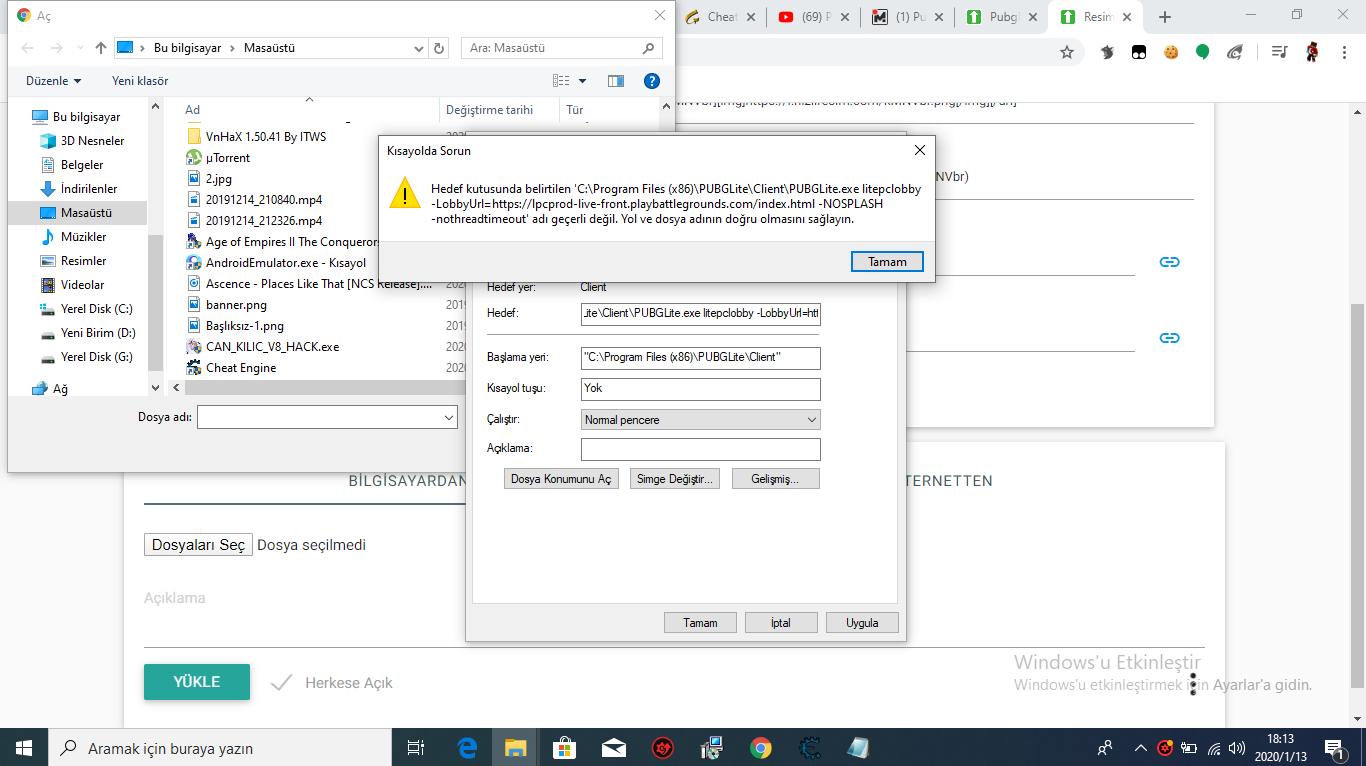Viewport: 1366px width, 766px height.
Task: Click İptal in the properties window
Action: tap(780, 622)
